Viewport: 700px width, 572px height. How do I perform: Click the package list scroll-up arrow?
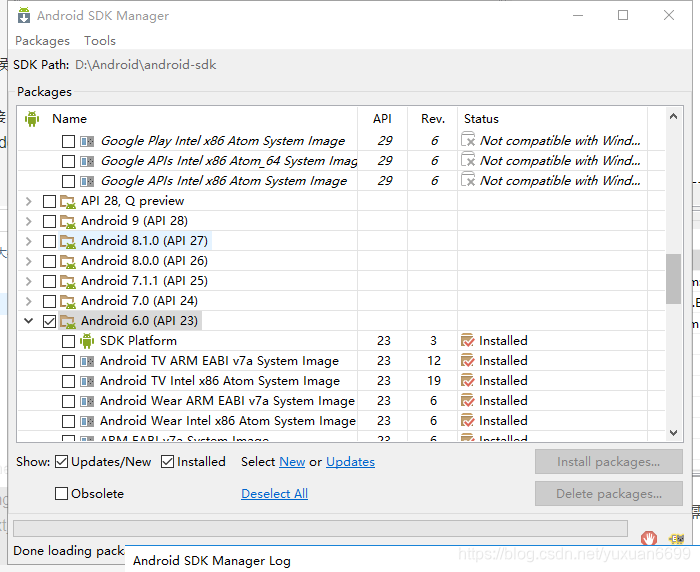point(673,117)
